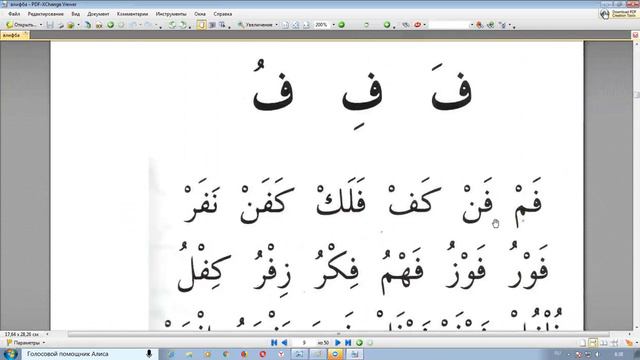Click the icon right of search field

point(480,25)
